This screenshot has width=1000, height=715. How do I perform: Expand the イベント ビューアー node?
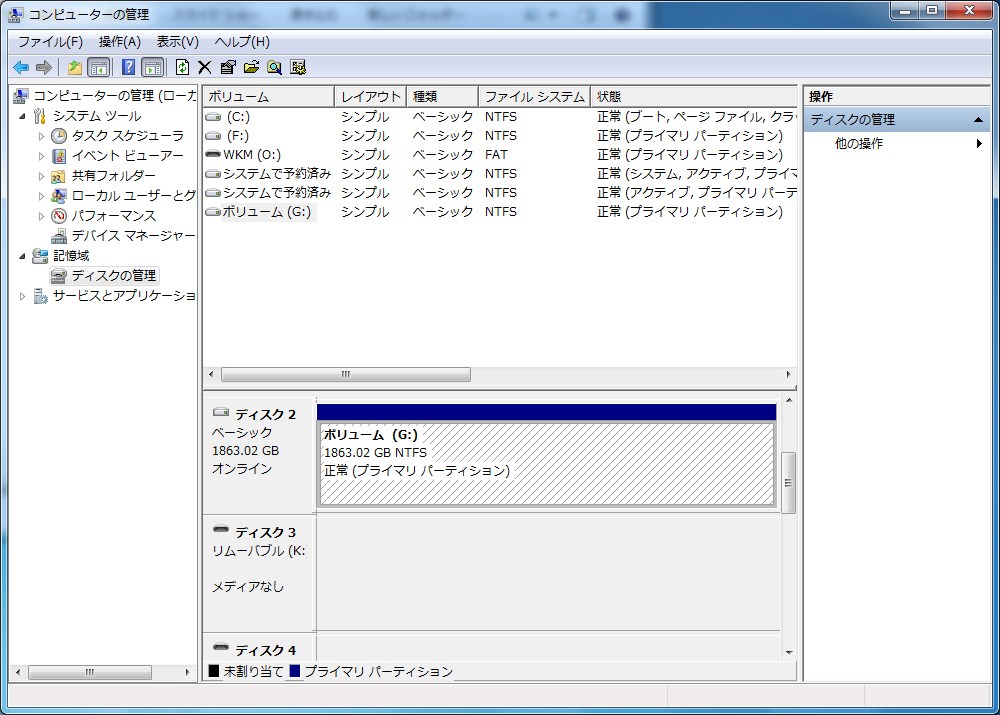tap(41, 156)
